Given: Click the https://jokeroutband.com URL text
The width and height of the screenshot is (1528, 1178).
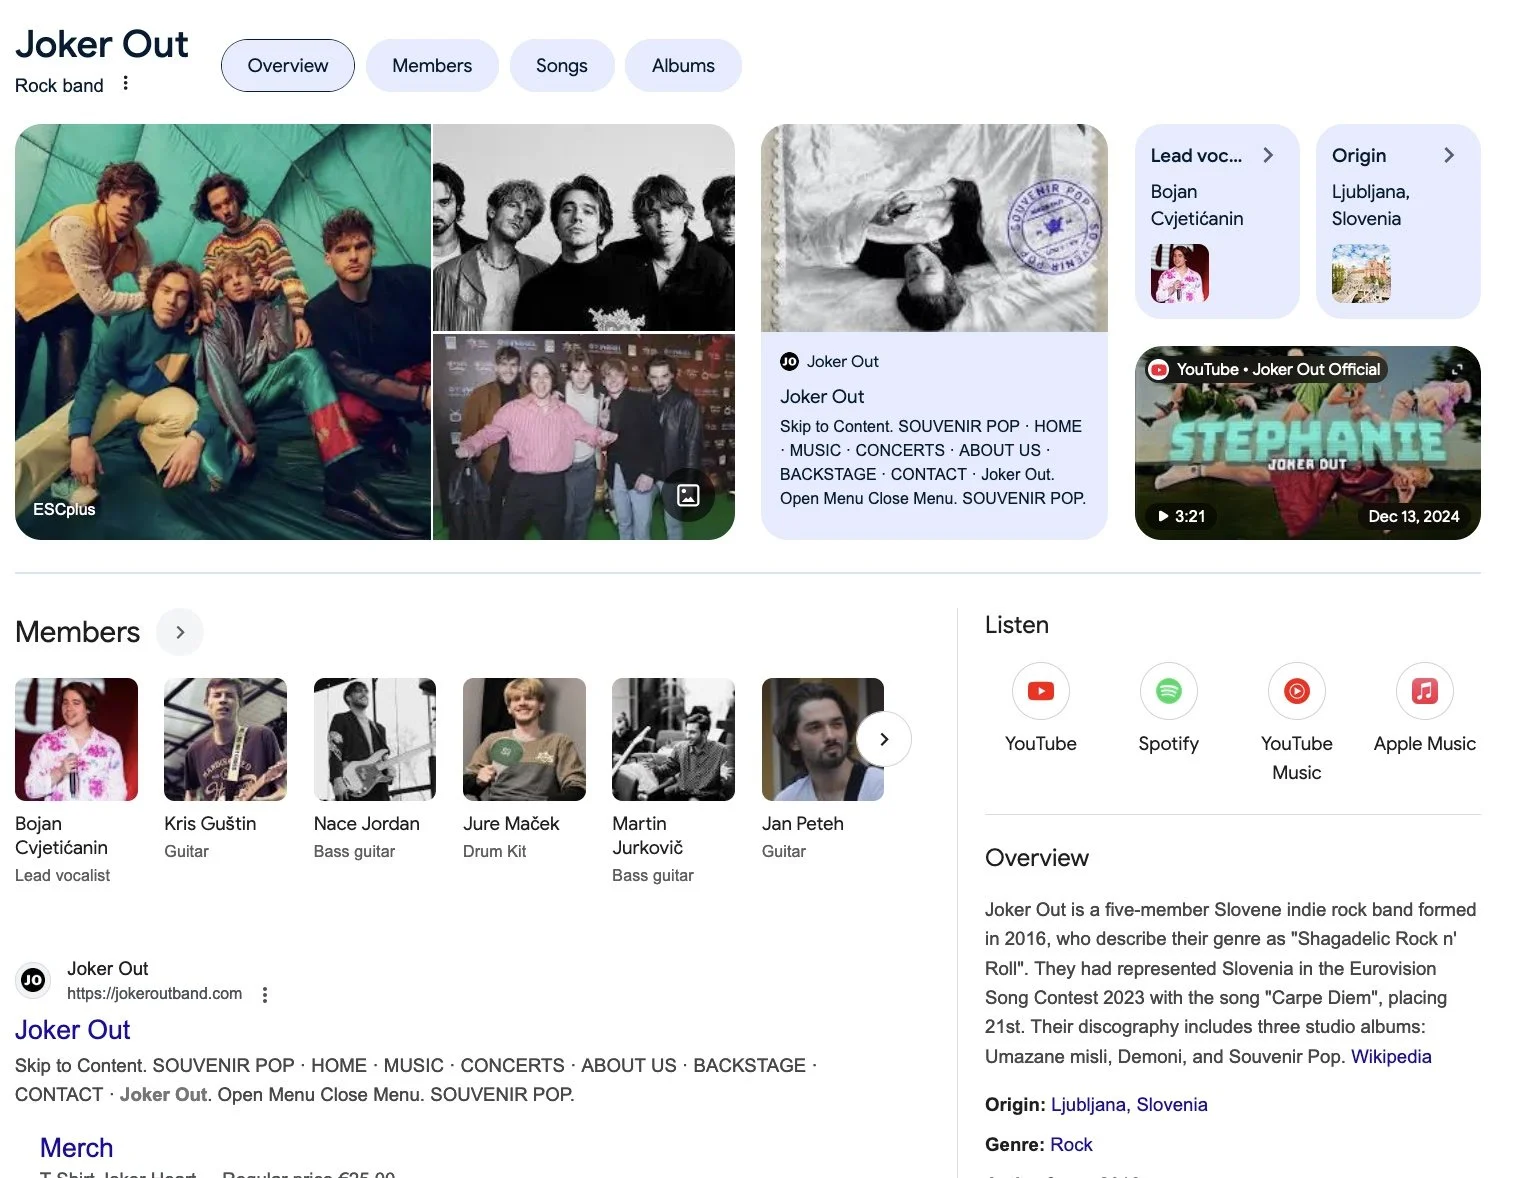Looking at the screenshot, I should 155,994.
